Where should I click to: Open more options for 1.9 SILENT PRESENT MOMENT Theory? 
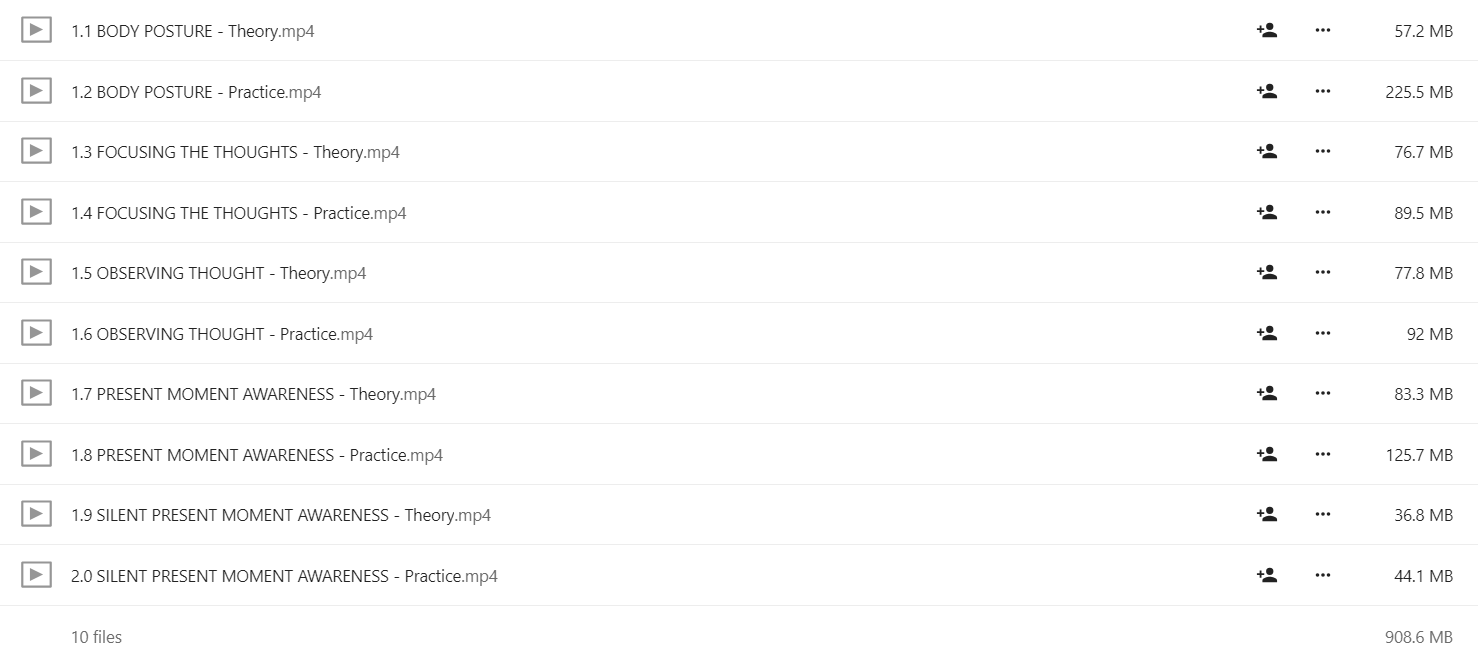(x=1323, y=515)
